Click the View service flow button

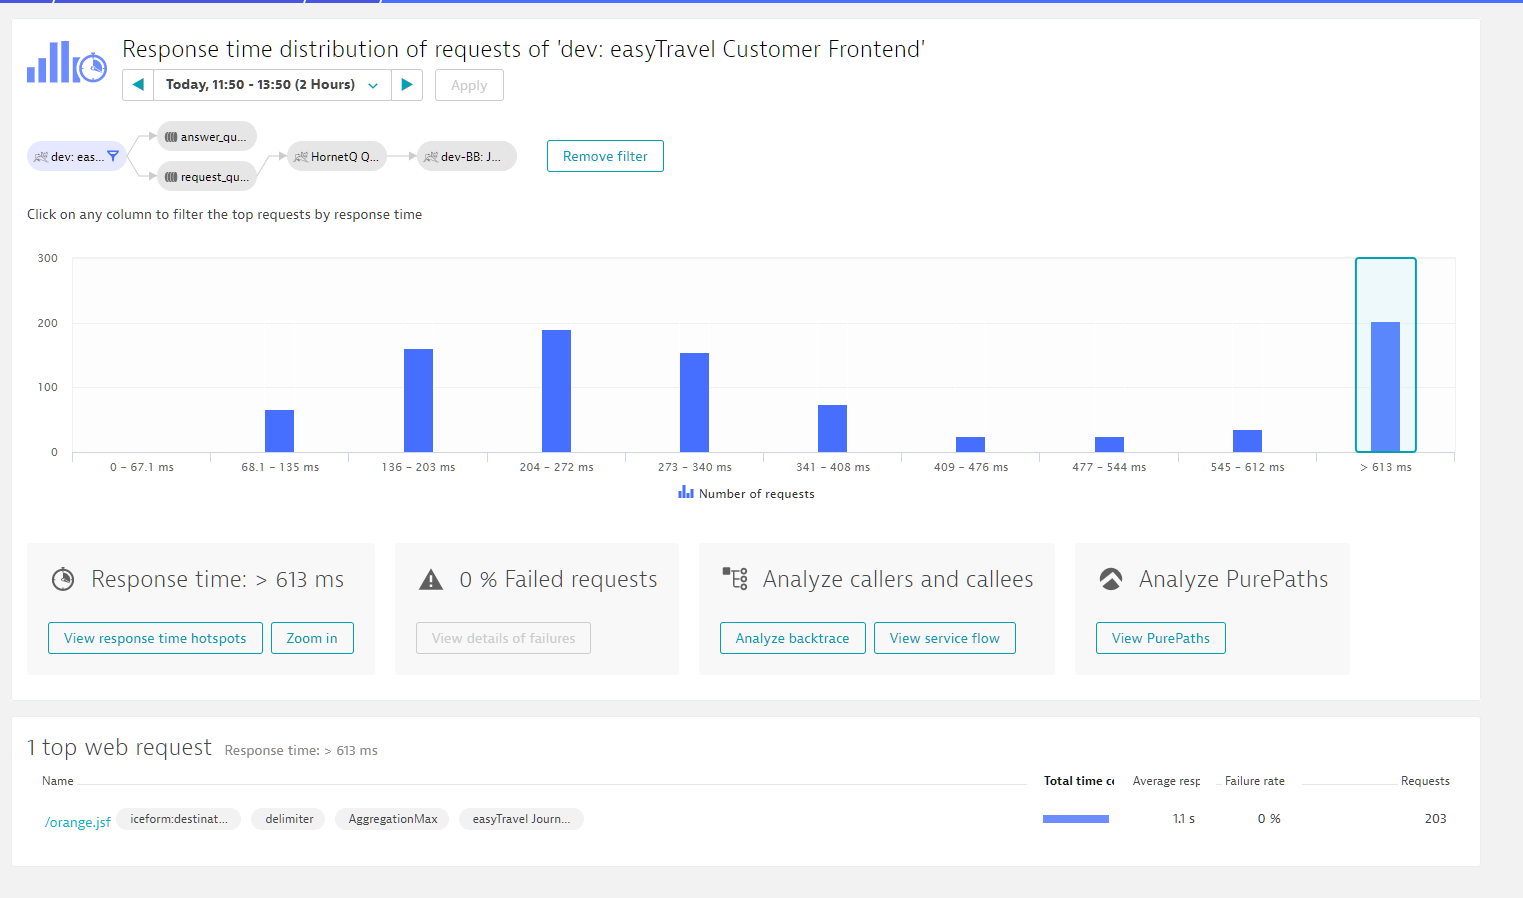click(944, 638)
